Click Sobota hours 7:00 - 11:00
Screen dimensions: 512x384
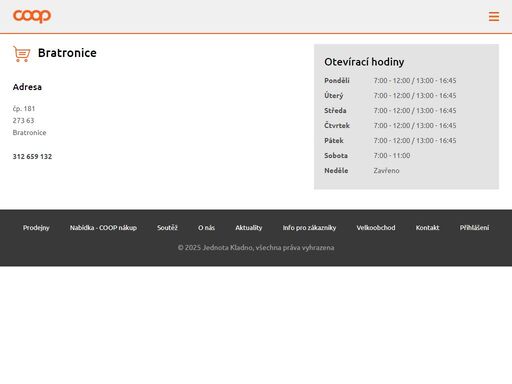click(392, 155)
